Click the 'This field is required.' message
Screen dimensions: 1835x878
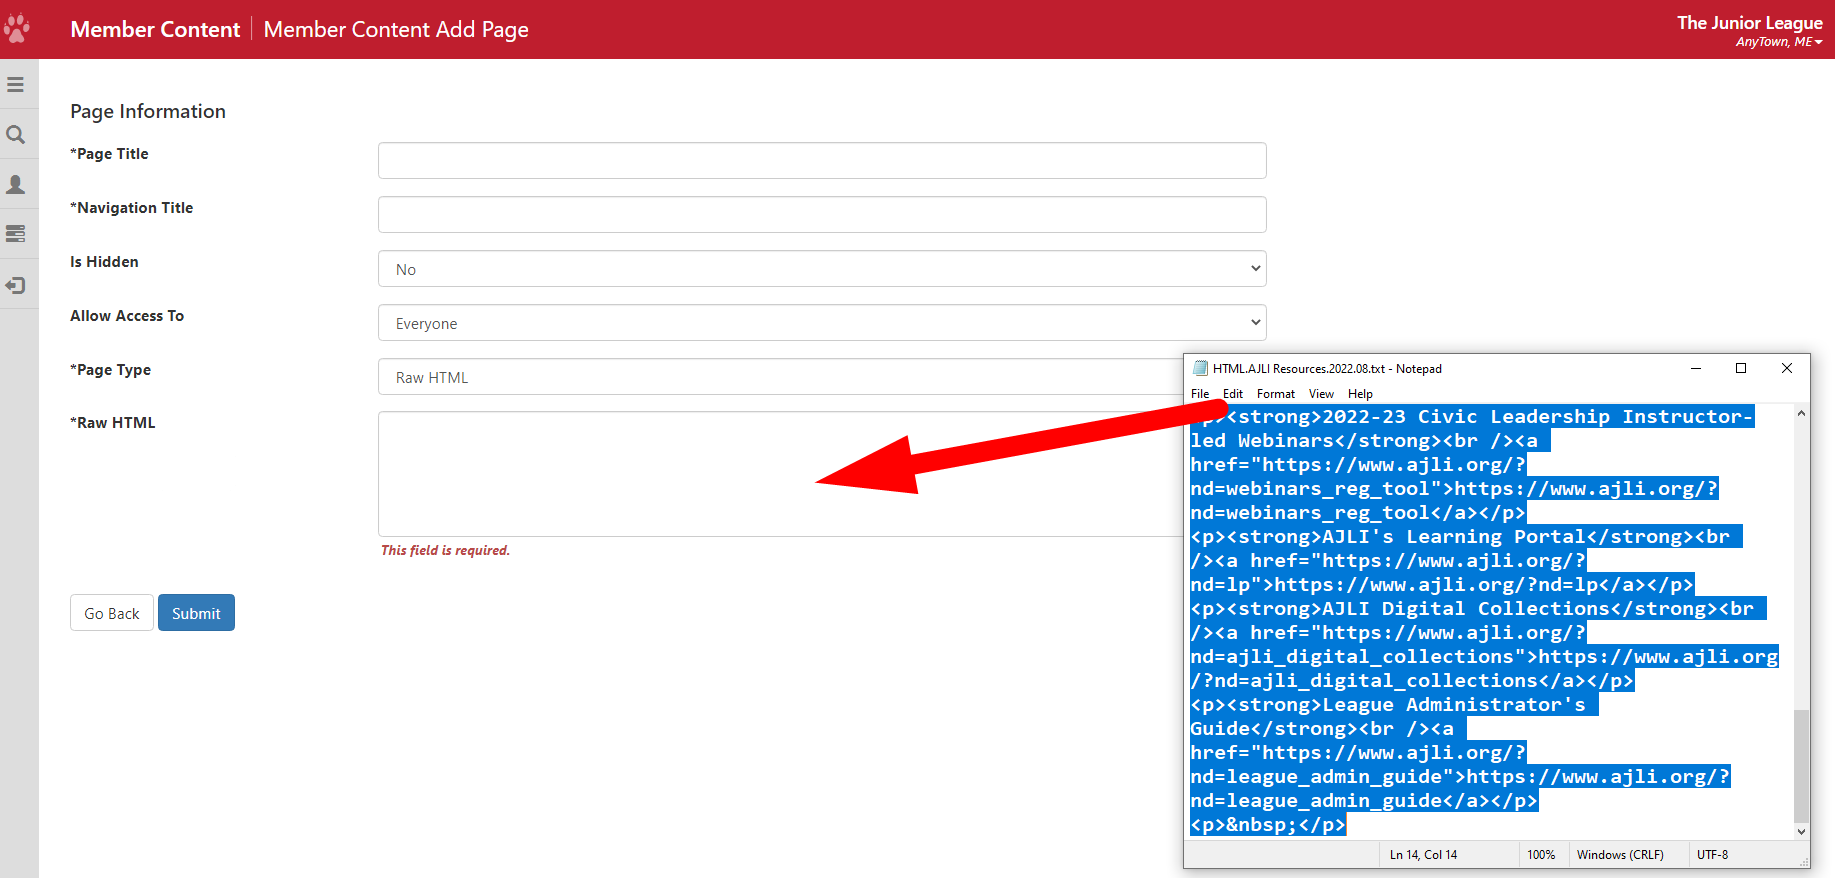(x=445, y=550)
